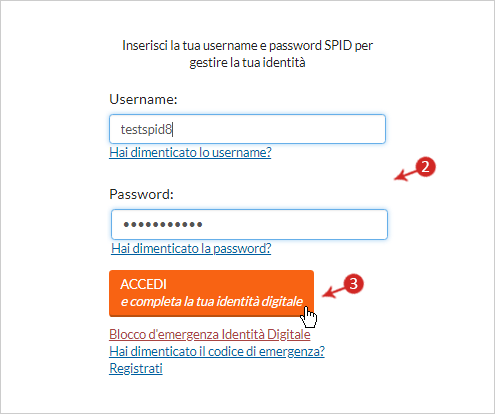Follow Hai dimenticato il codice di emergenza link
Viewport: 495px width, 414px height.
[217, 351]
